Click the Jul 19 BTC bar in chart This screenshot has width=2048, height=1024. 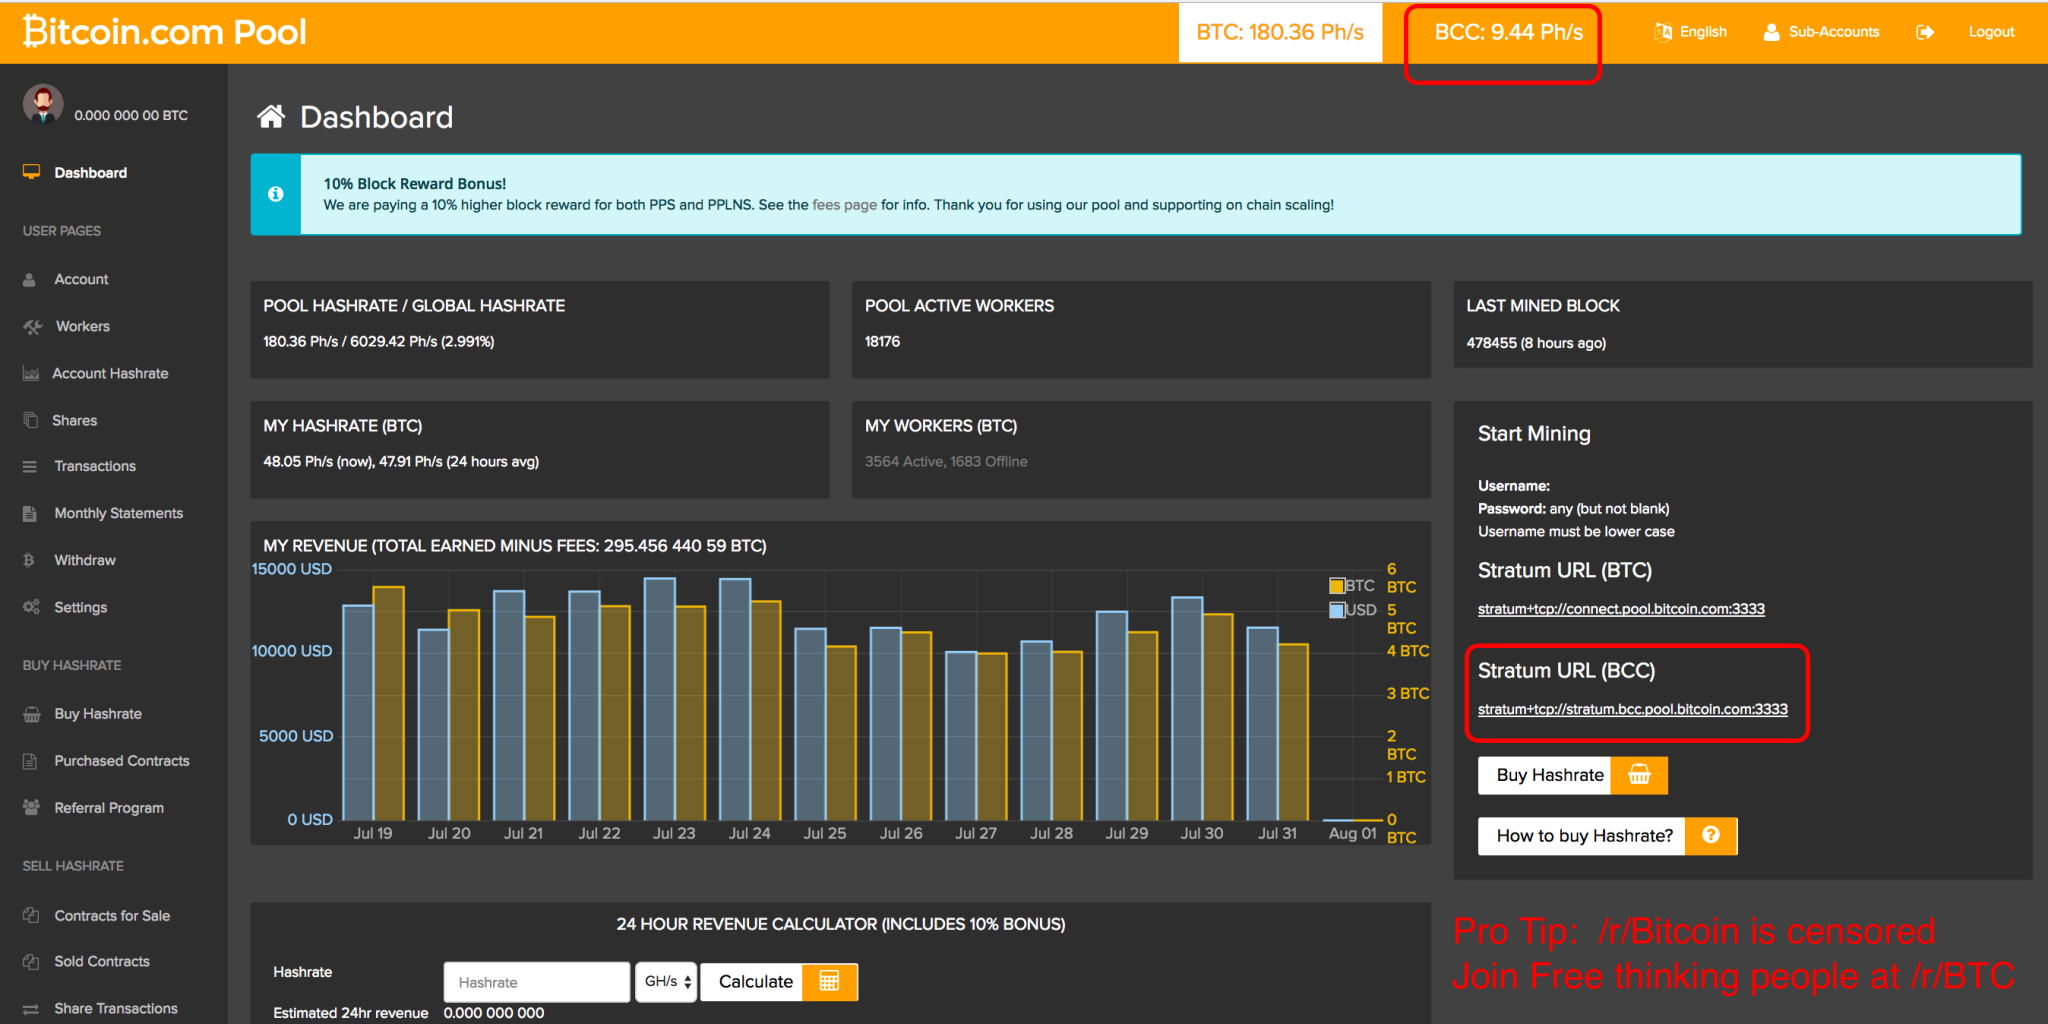point(389,703)
